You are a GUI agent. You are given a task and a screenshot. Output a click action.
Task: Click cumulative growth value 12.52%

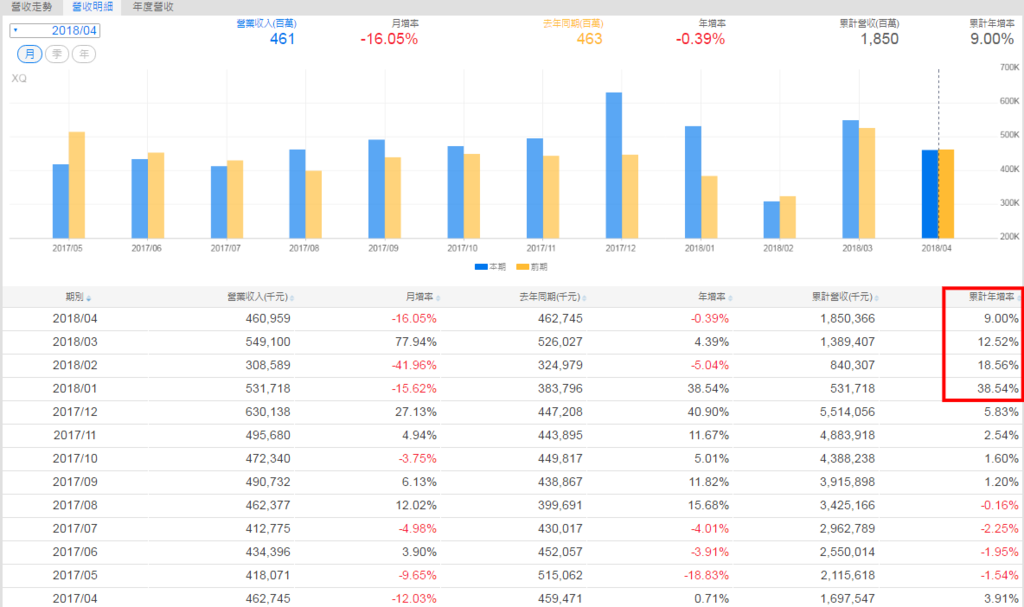[998, 342]
